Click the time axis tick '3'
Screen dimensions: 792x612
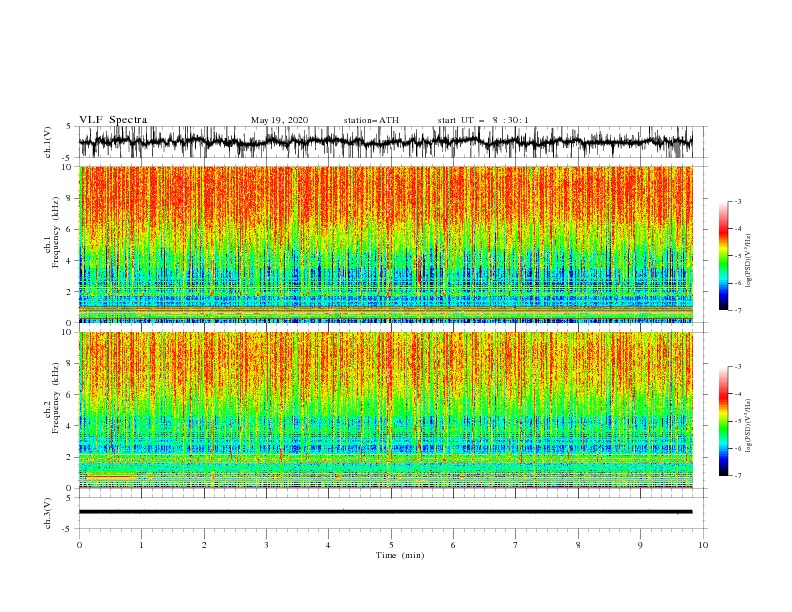pyautogui.click(x=266, y=545)
